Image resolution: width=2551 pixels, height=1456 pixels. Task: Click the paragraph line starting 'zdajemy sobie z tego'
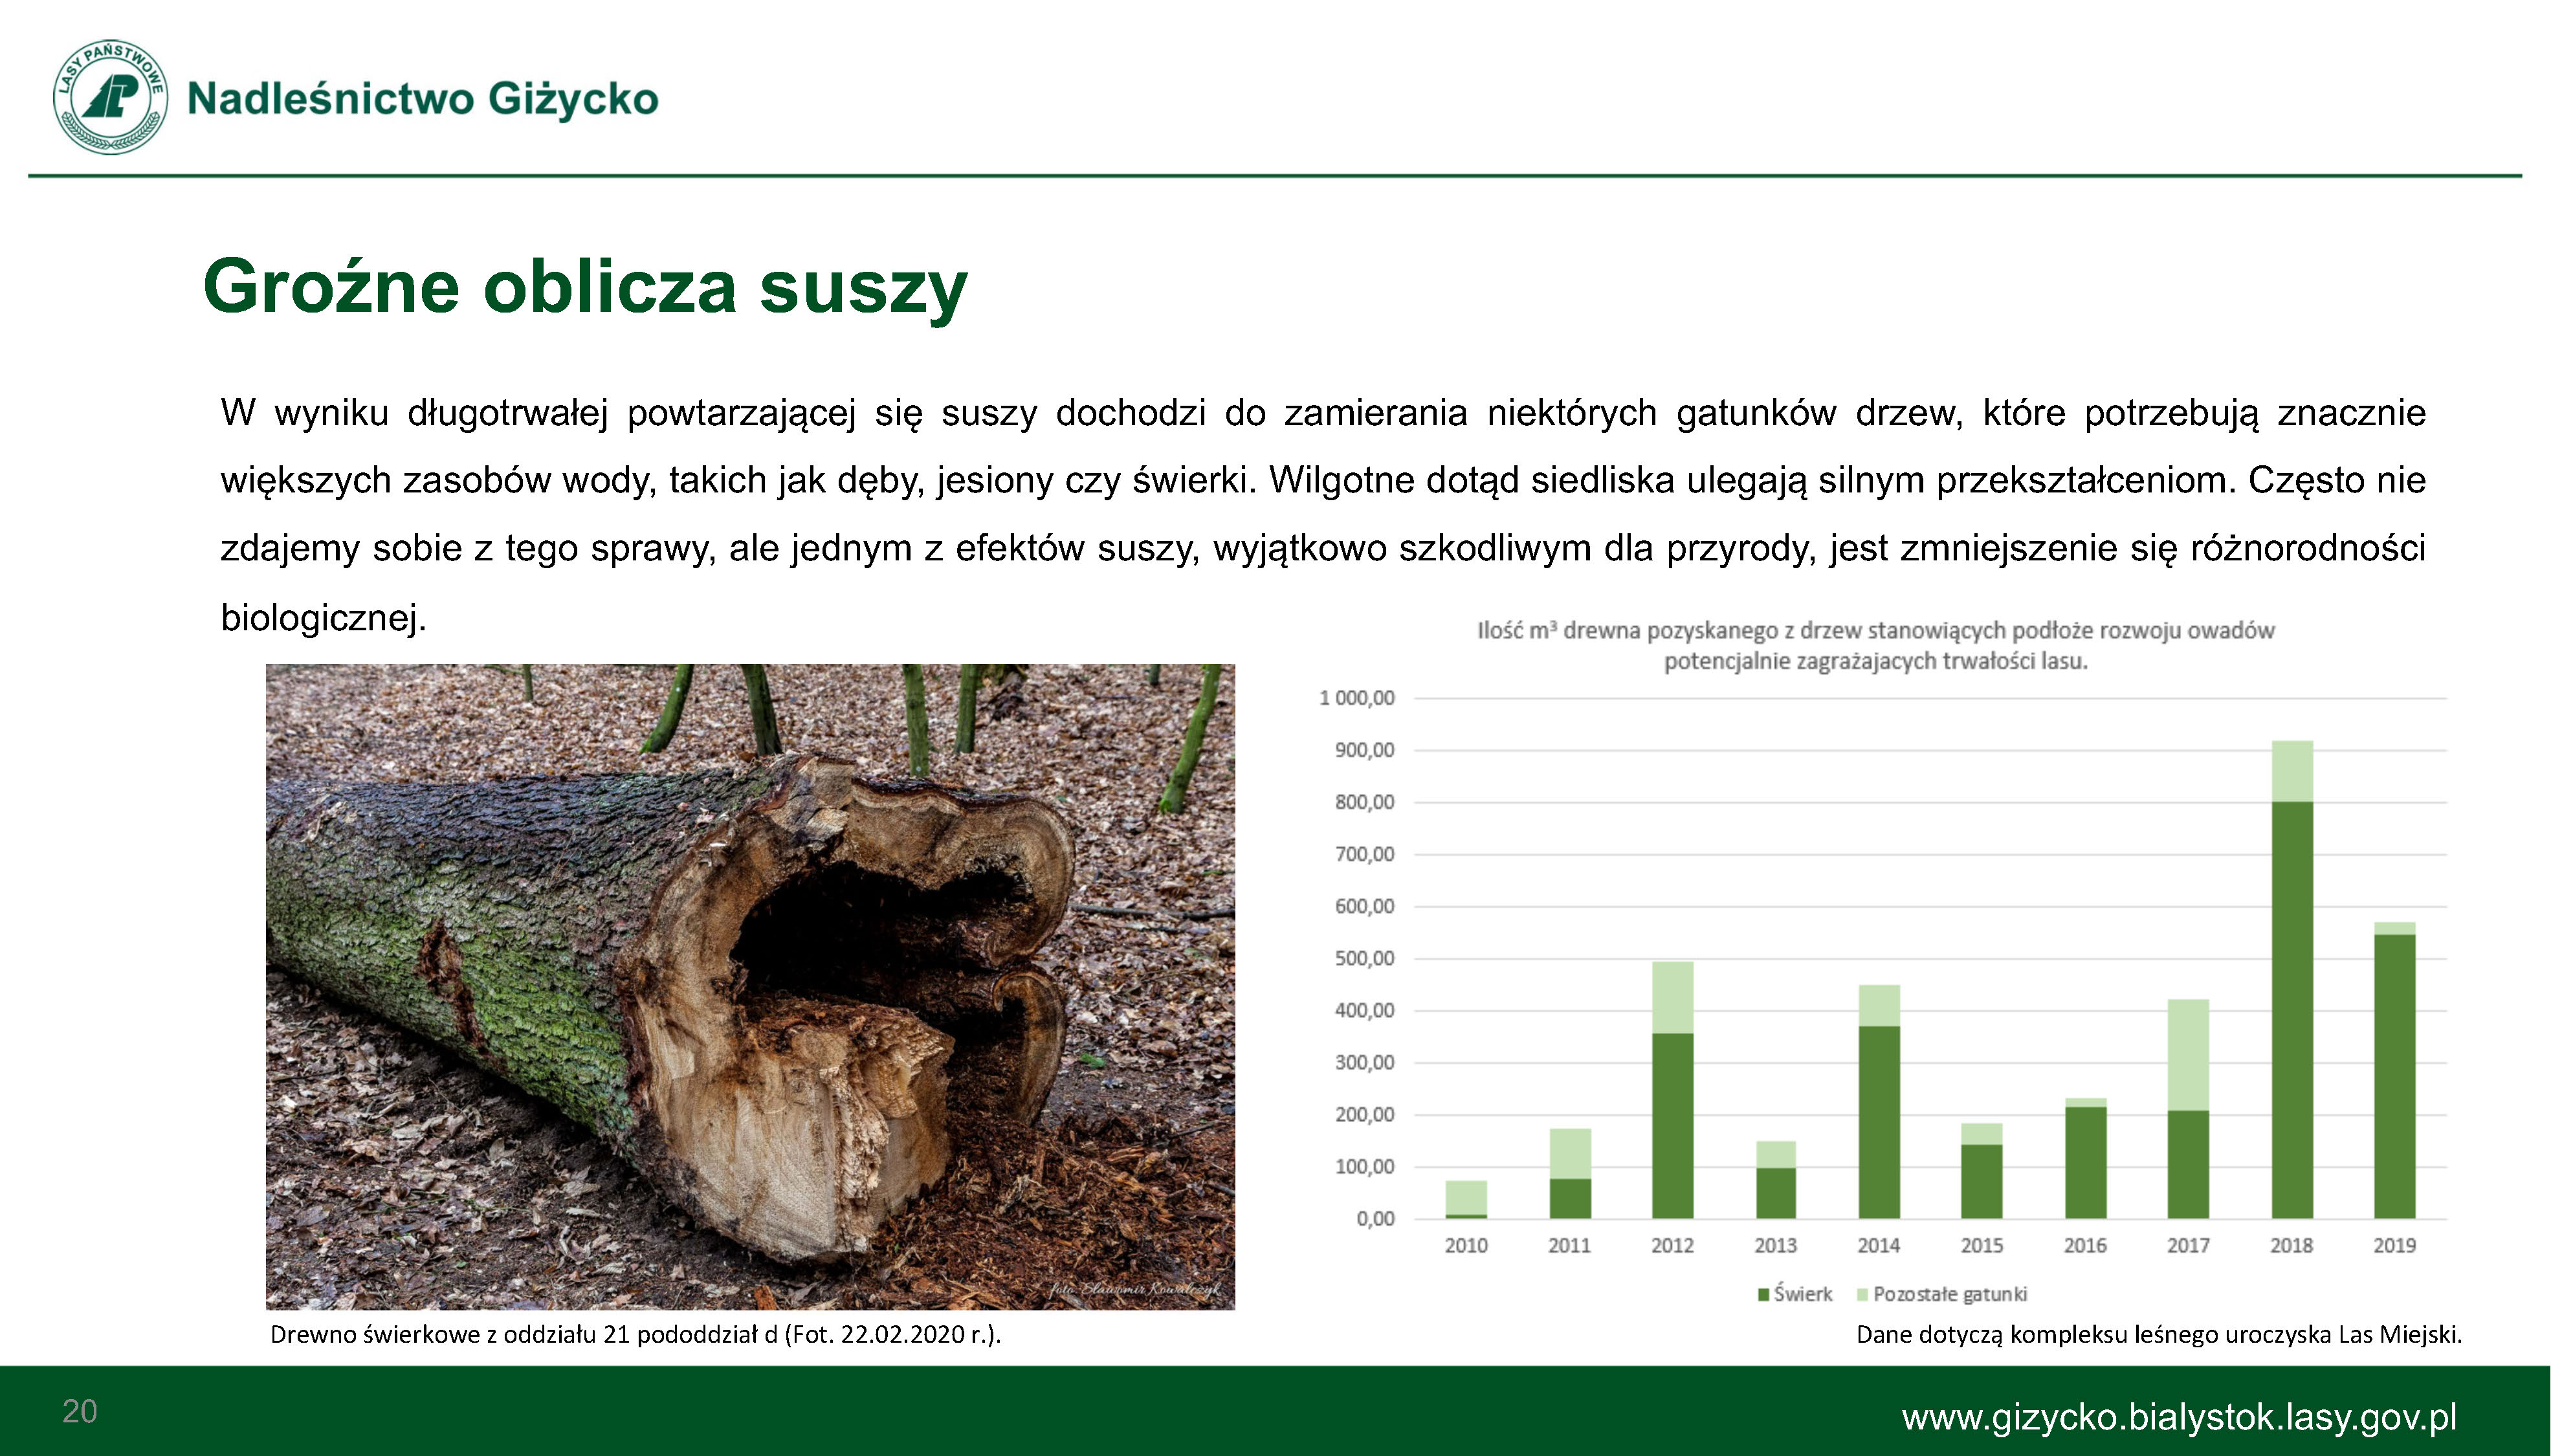(x=1323, y=549)
